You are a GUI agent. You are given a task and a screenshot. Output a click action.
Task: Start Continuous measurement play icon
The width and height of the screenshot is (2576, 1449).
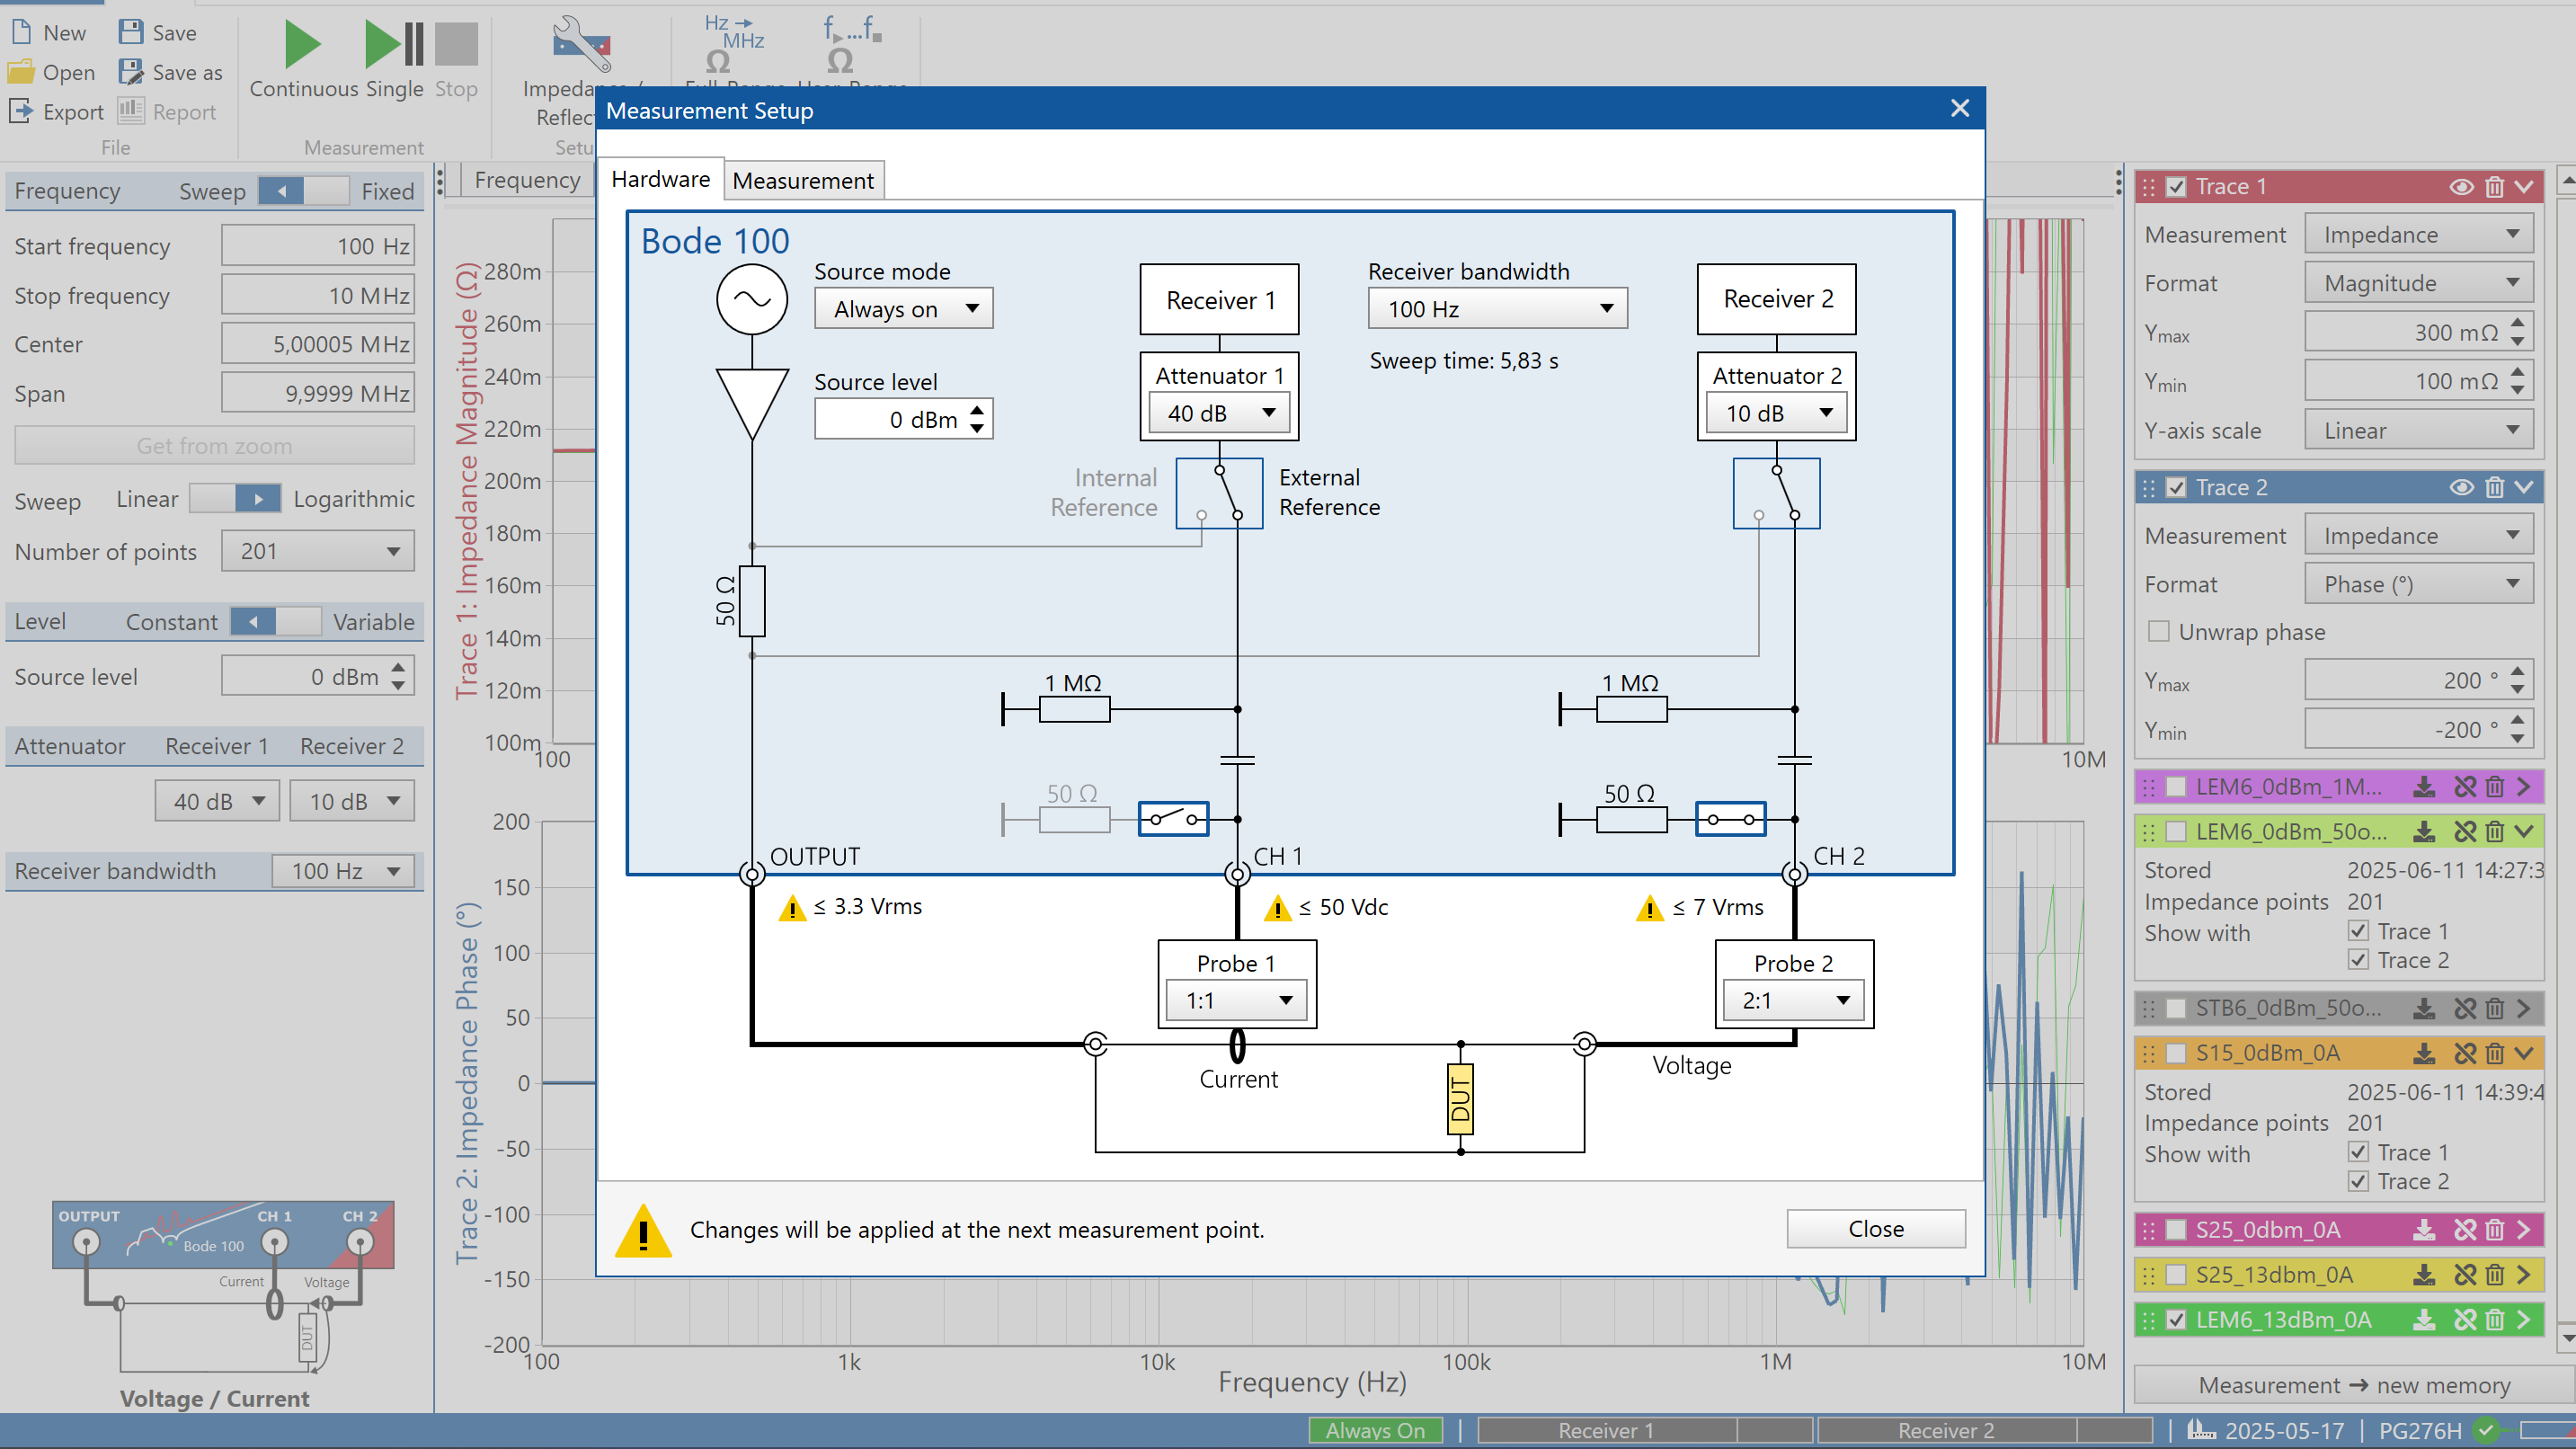(x=302, y=45)
